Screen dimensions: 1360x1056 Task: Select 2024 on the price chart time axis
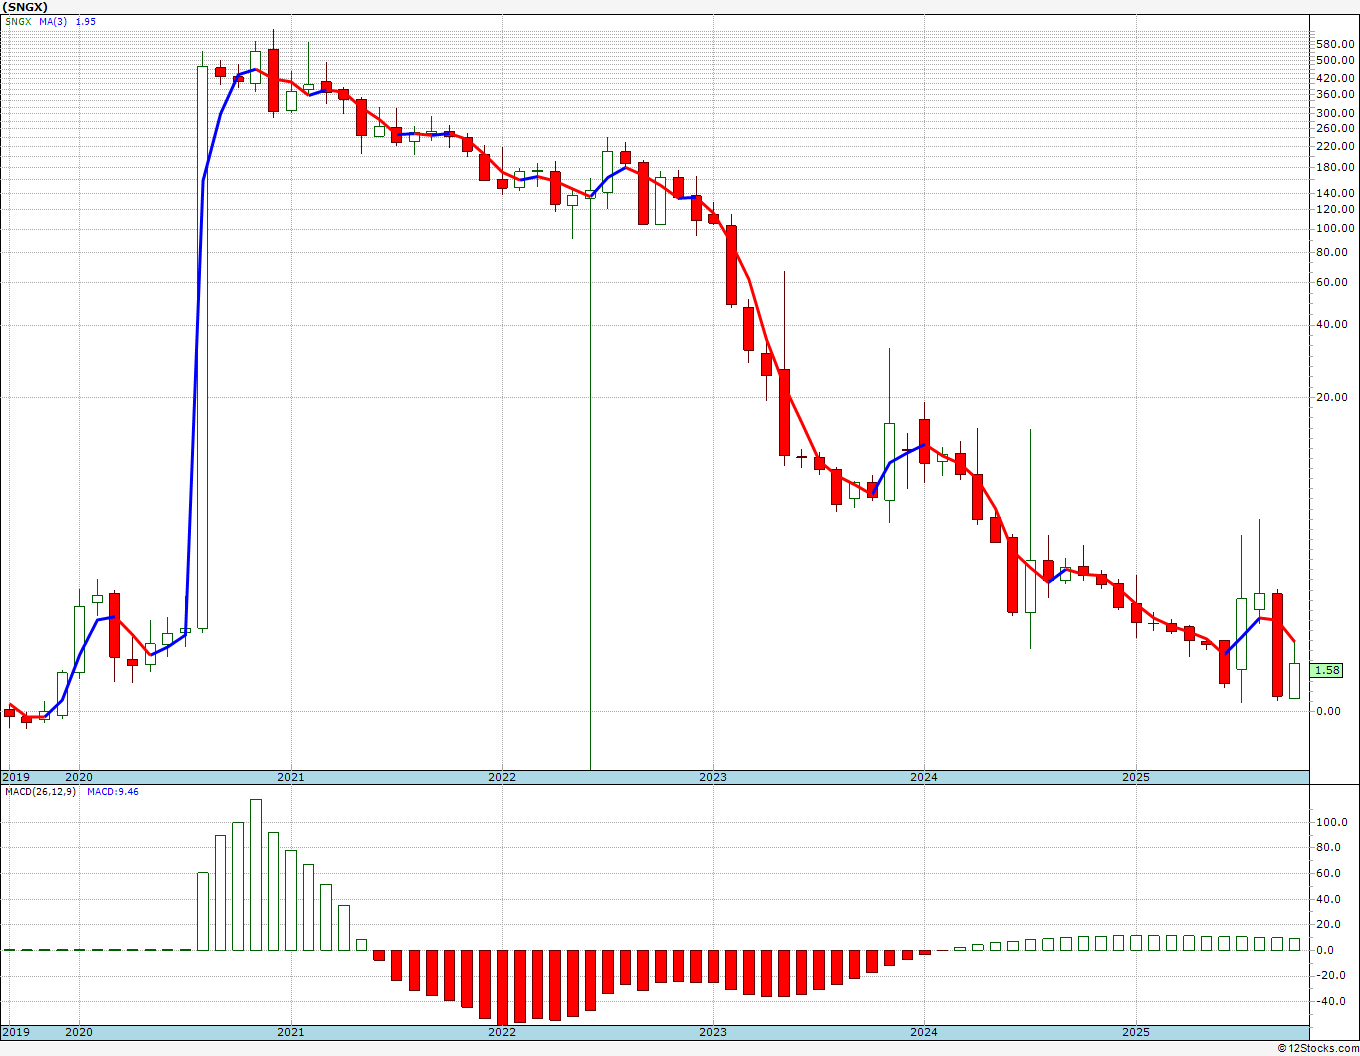924,777
